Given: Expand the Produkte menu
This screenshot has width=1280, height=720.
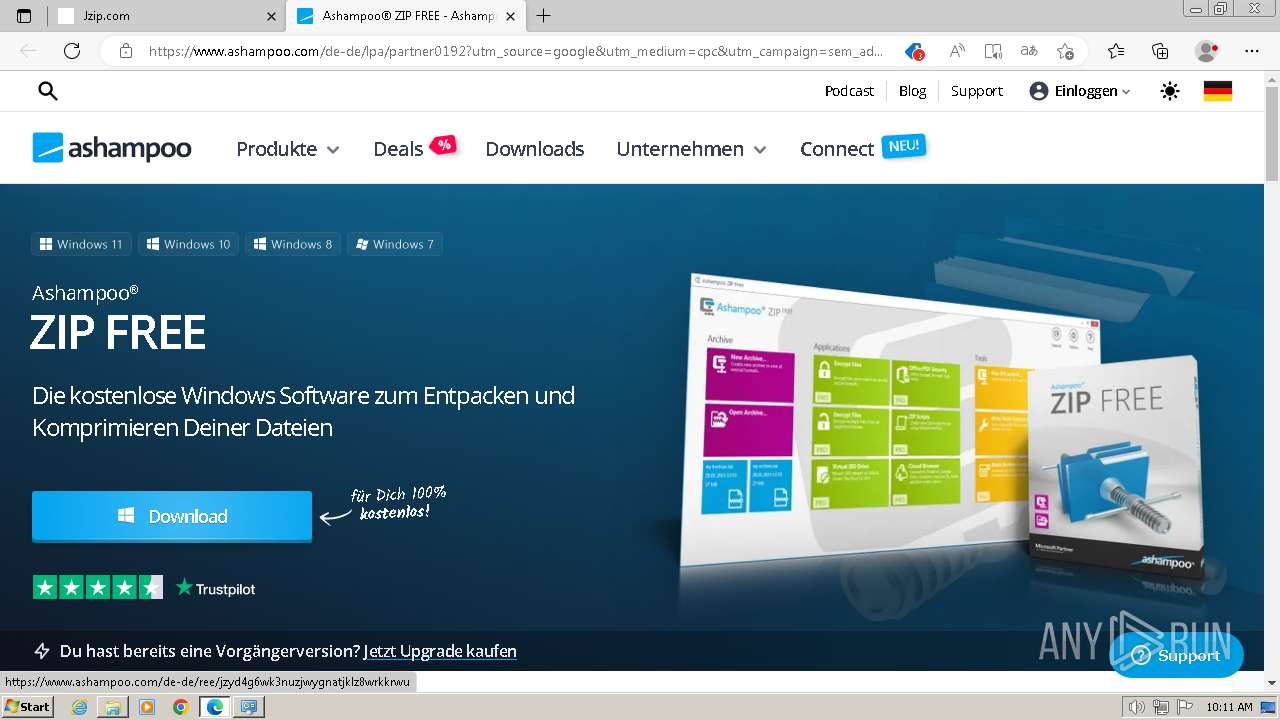Looking at the screenshot, I should point(288,149).
